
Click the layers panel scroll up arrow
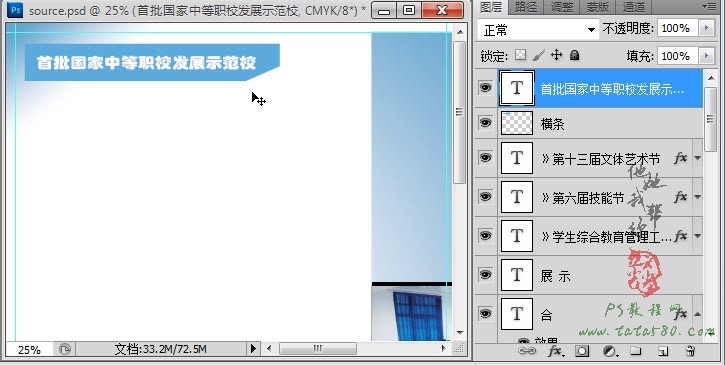[x=710, y=78]
